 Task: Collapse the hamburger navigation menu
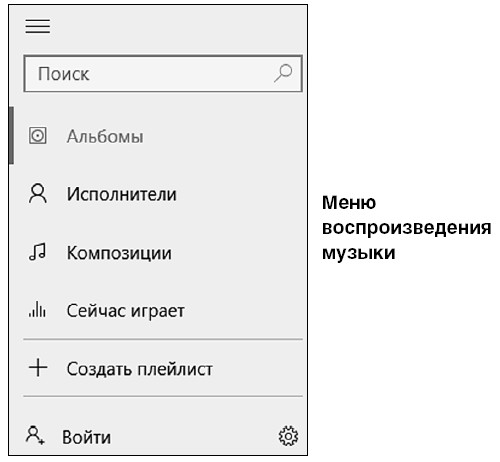[38, 26]
